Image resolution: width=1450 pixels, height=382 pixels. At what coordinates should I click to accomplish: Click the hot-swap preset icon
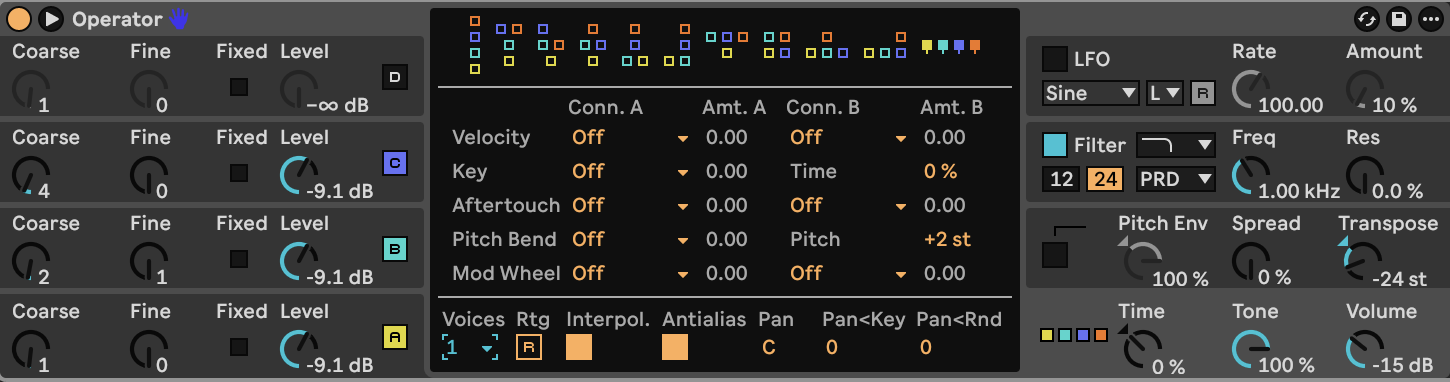pyautogui.click(x=1366, y=19)
